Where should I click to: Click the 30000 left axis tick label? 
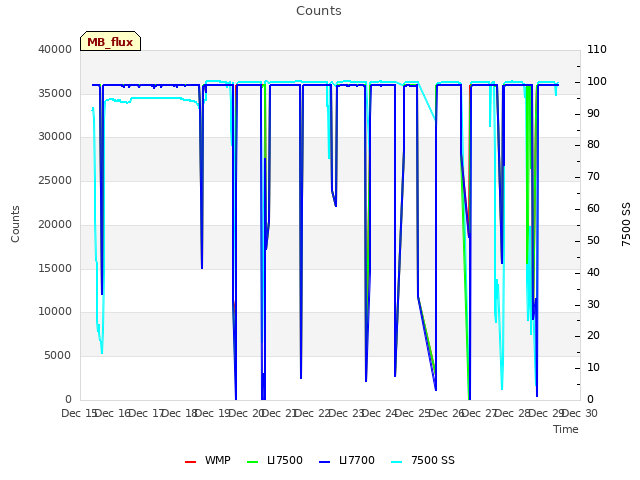[55, 137]
